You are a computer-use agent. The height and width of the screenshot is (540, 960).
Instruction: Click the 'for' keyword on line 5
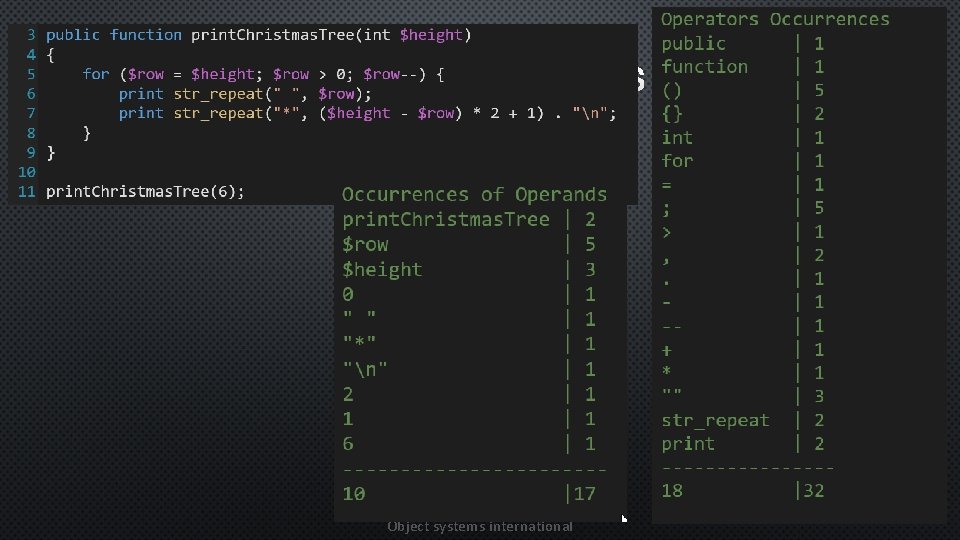tap(96, 74)
